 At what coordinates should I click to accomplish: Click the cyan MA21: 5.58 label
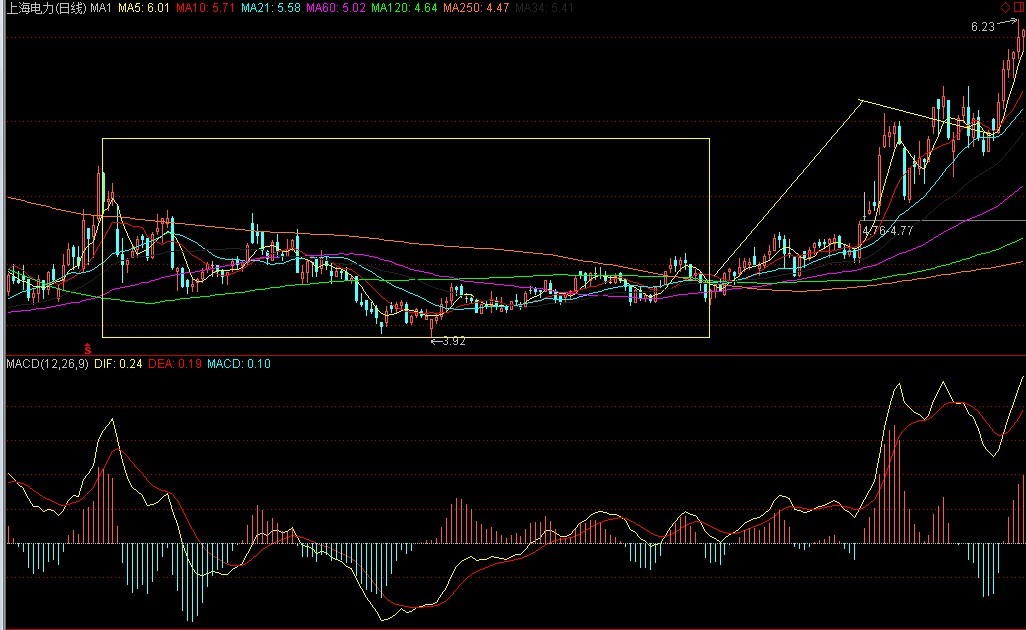[270, 8]
